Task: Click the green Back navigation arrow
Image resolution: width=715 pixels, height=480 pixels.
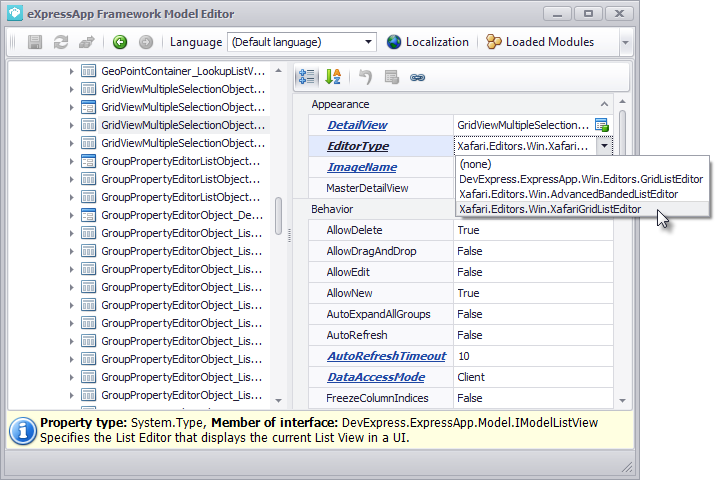Action: [120, 42]
